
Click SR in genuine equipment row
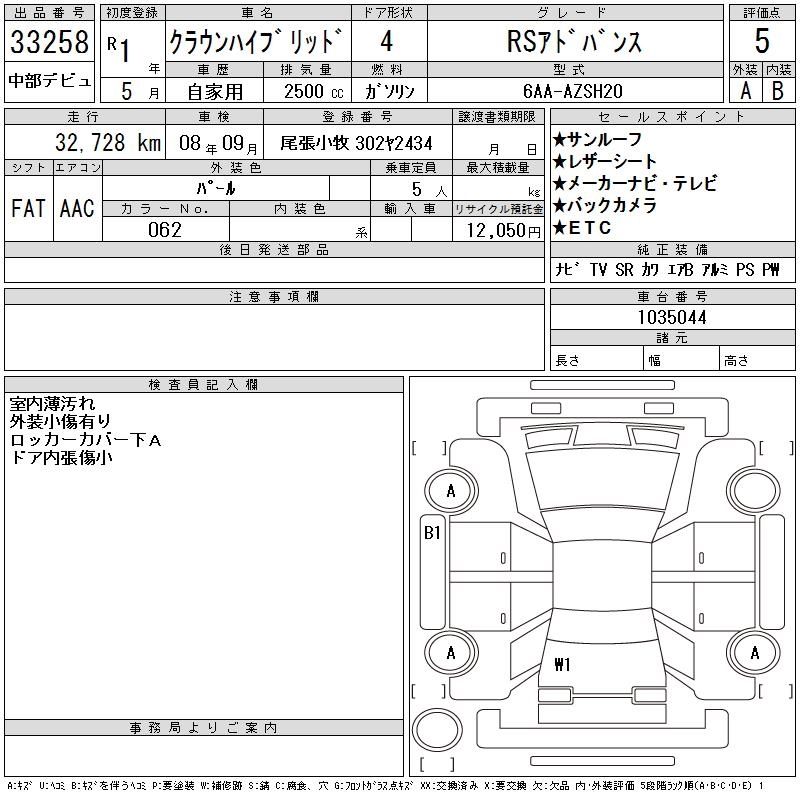click(623, 269)
